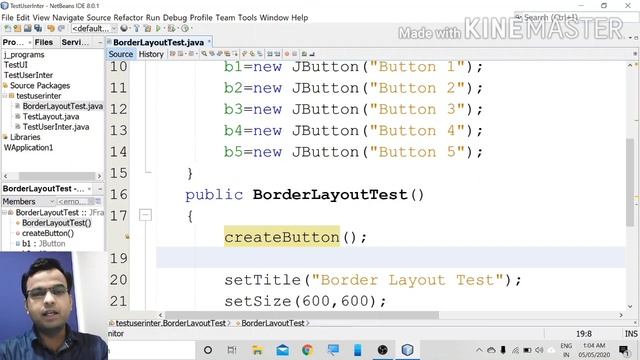640x360 pixels.
Task: Select j_programs project
Action: [24, 54]
